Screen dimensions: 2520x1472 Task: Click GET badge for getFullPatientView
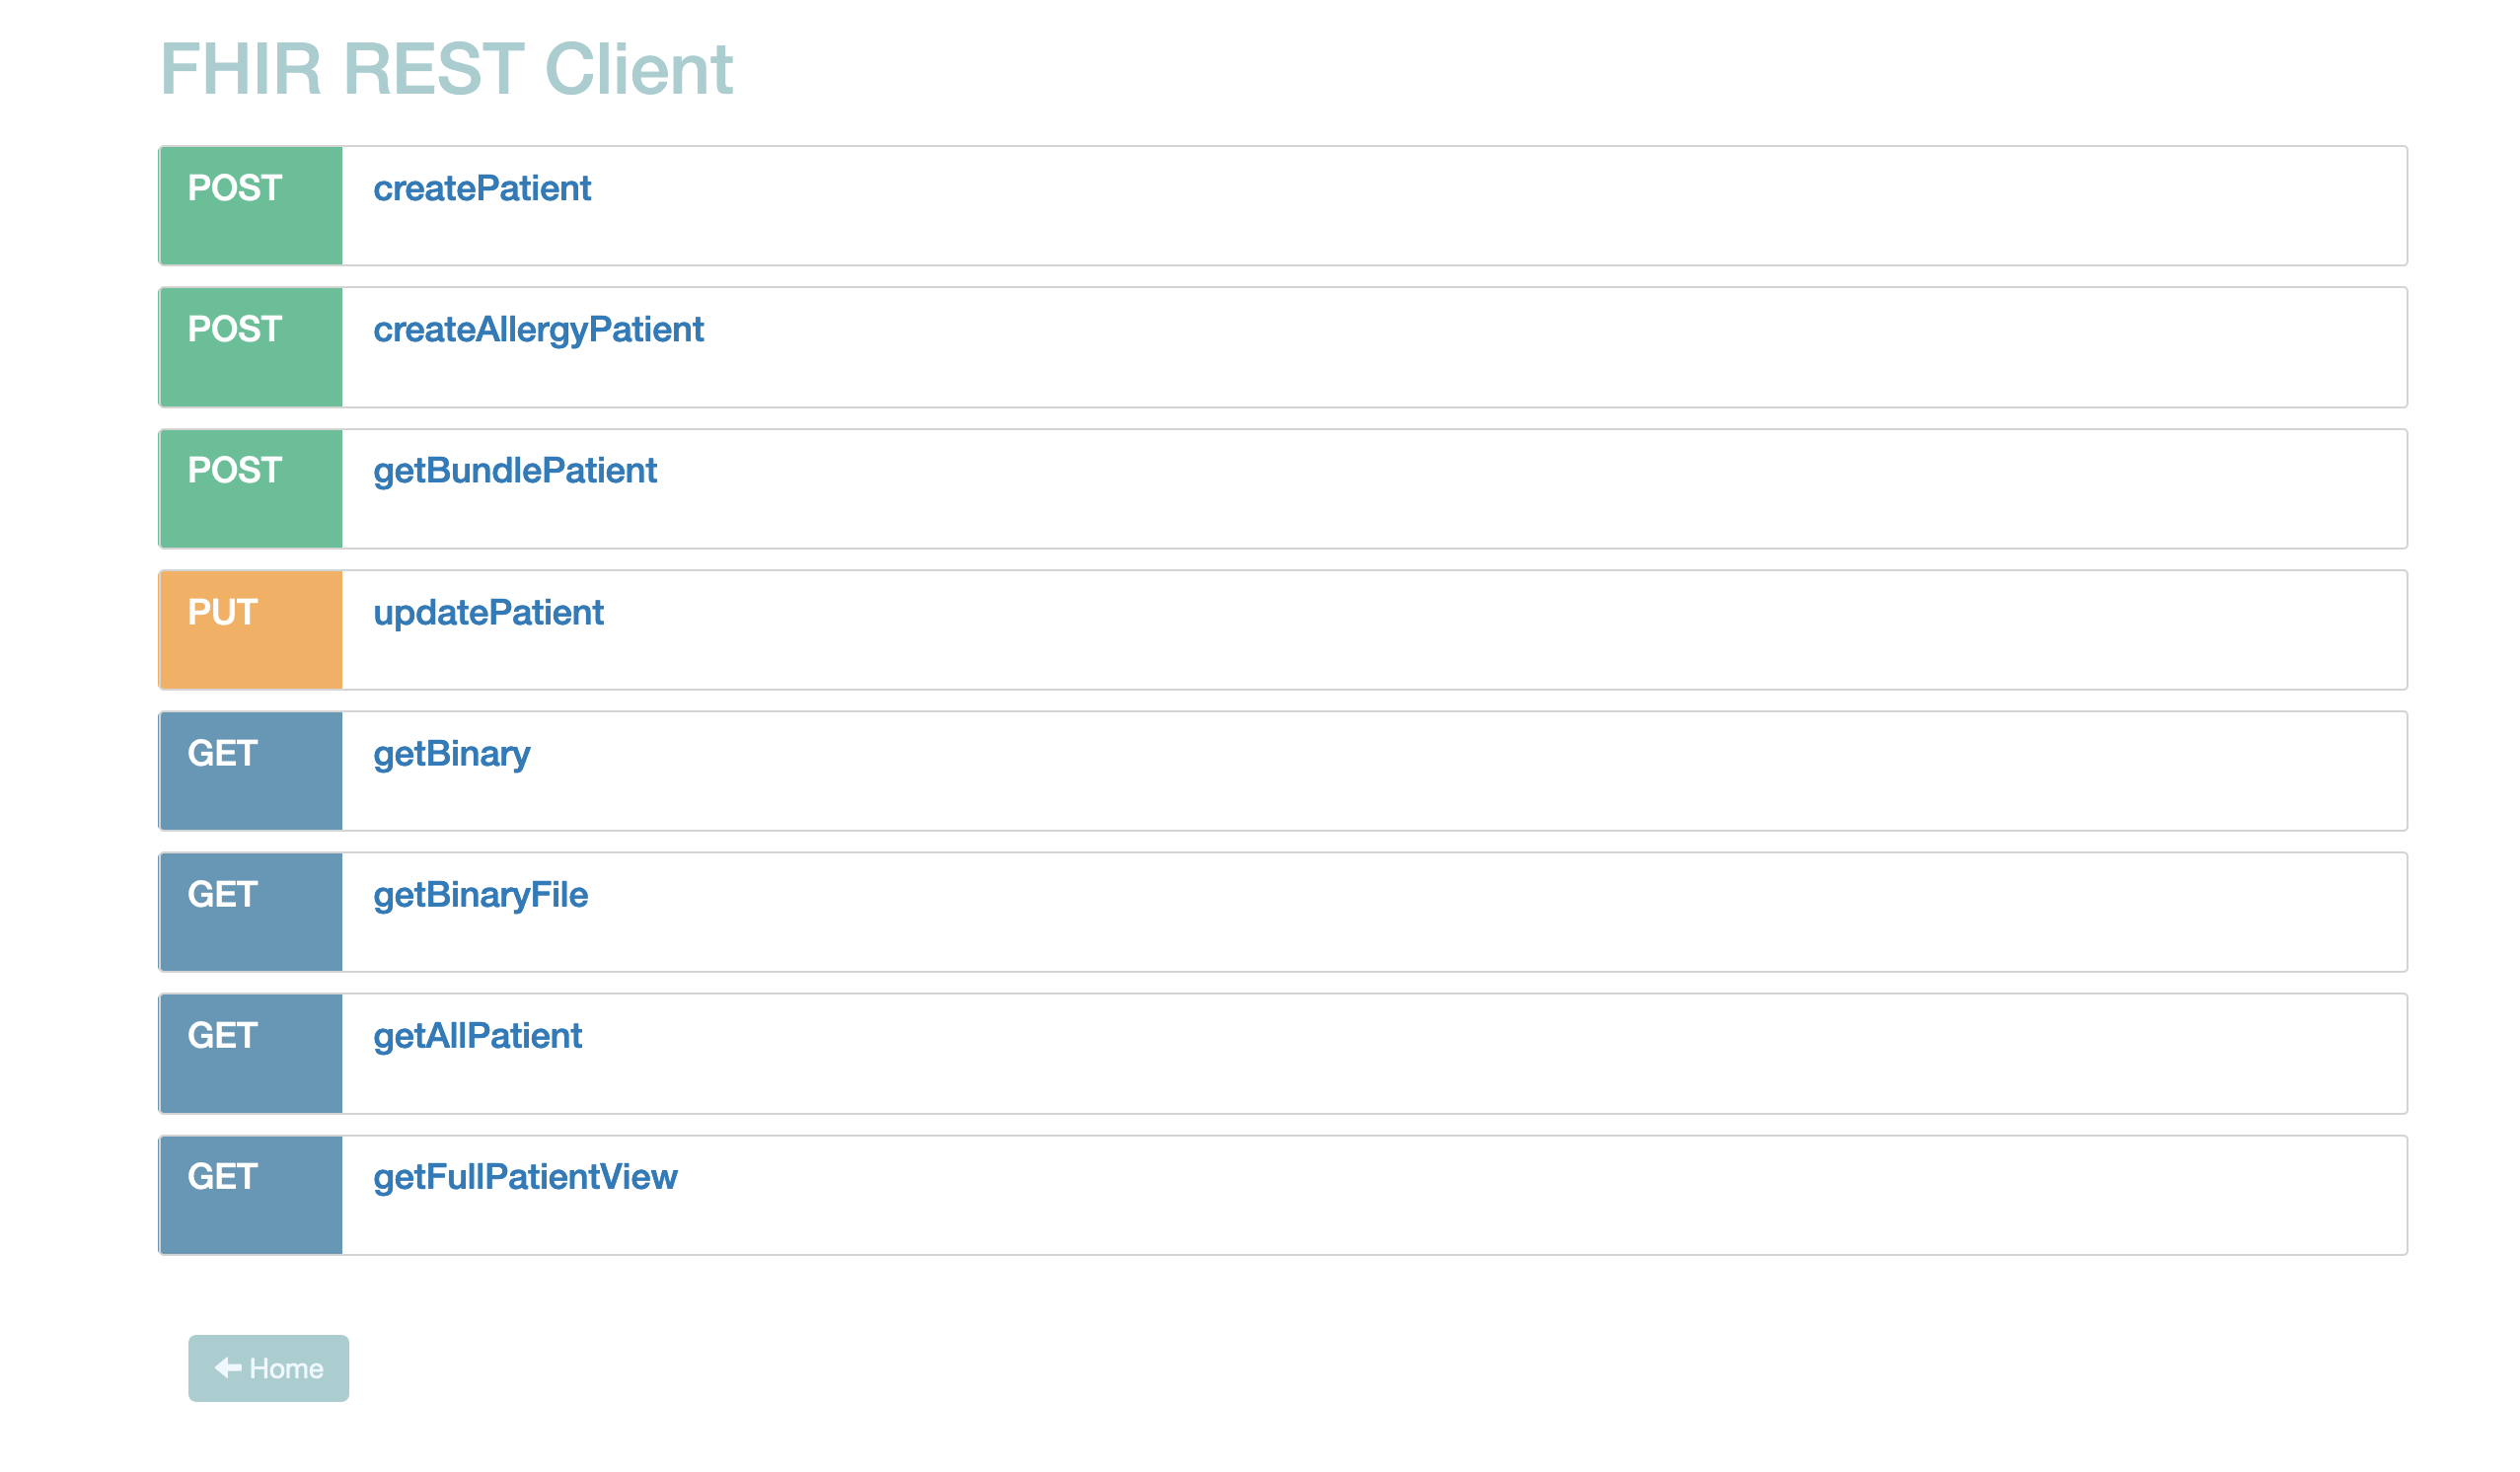250,1195
